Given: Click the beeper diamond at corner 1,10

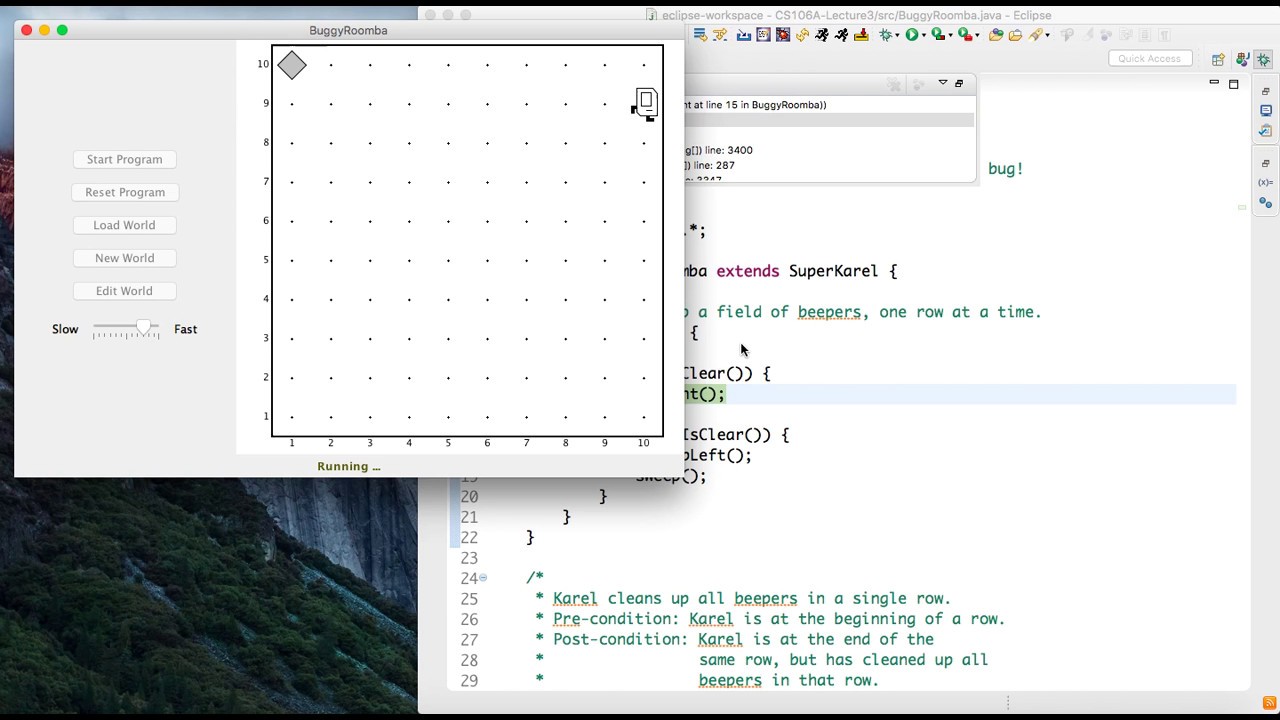Looking at the screenshot, I should tap(292, 65).
